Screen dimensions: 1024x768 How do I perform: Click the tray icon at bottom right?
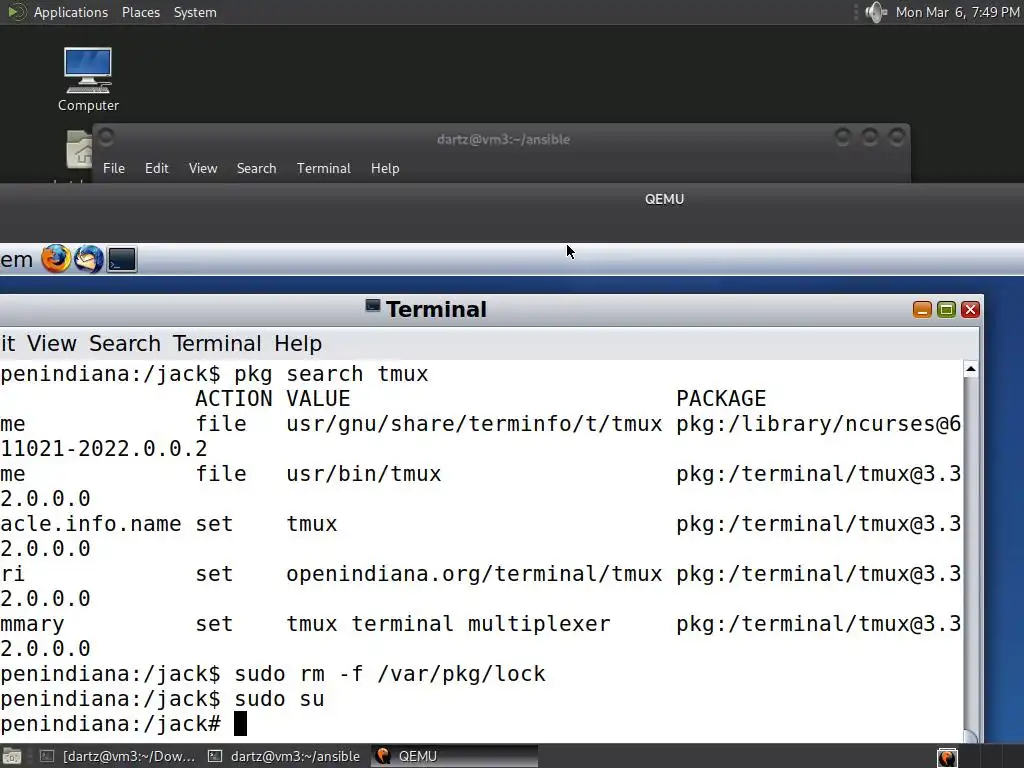947,757
